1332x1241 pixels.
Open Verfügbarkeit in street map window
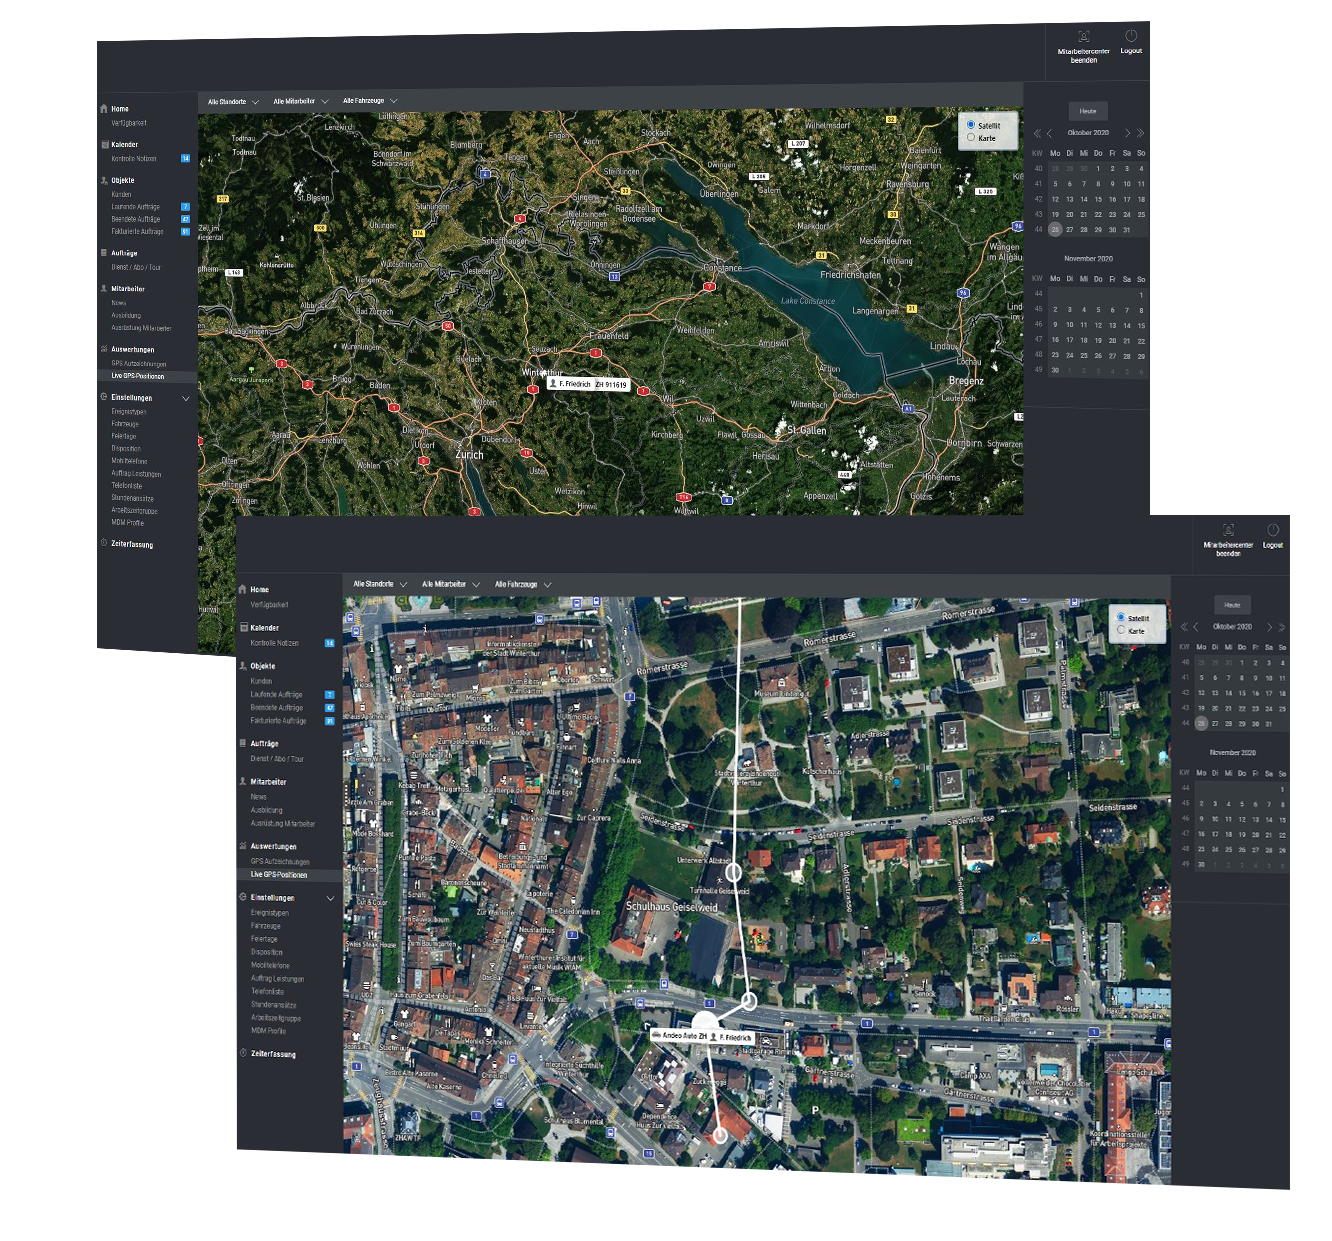269,605
